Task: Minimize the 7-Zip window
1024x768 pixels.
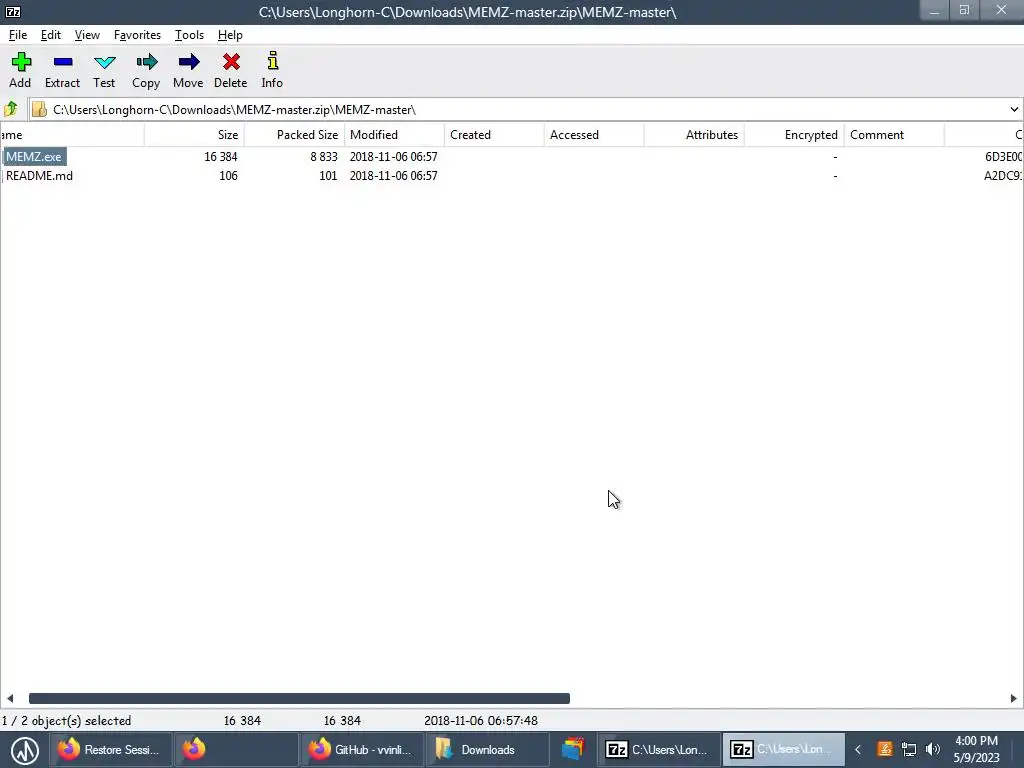Action: pos(935,10)
